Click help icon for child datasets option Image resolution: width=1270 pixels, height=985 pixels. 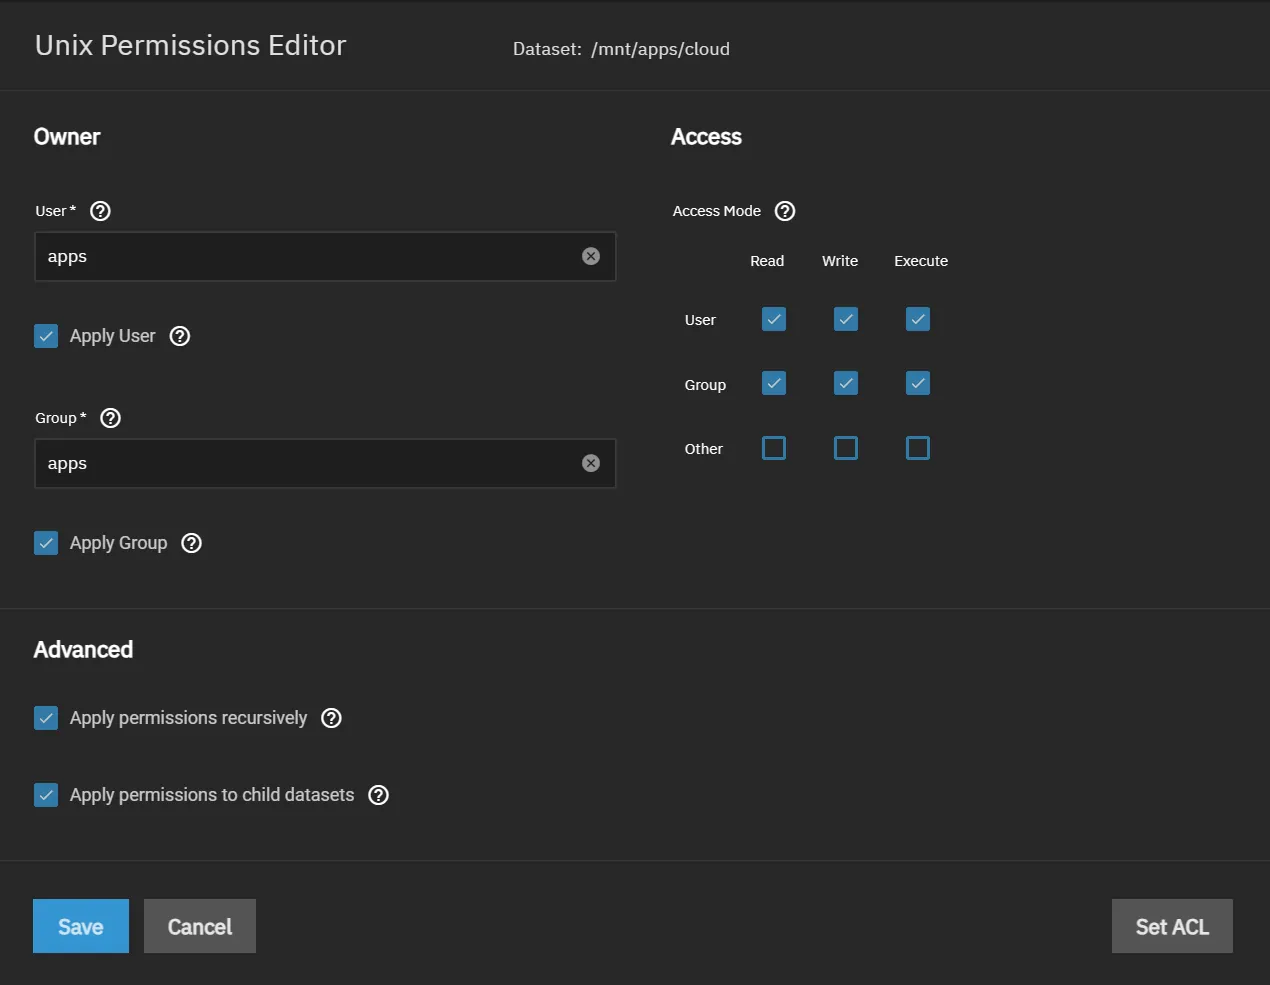click(379, 795)
